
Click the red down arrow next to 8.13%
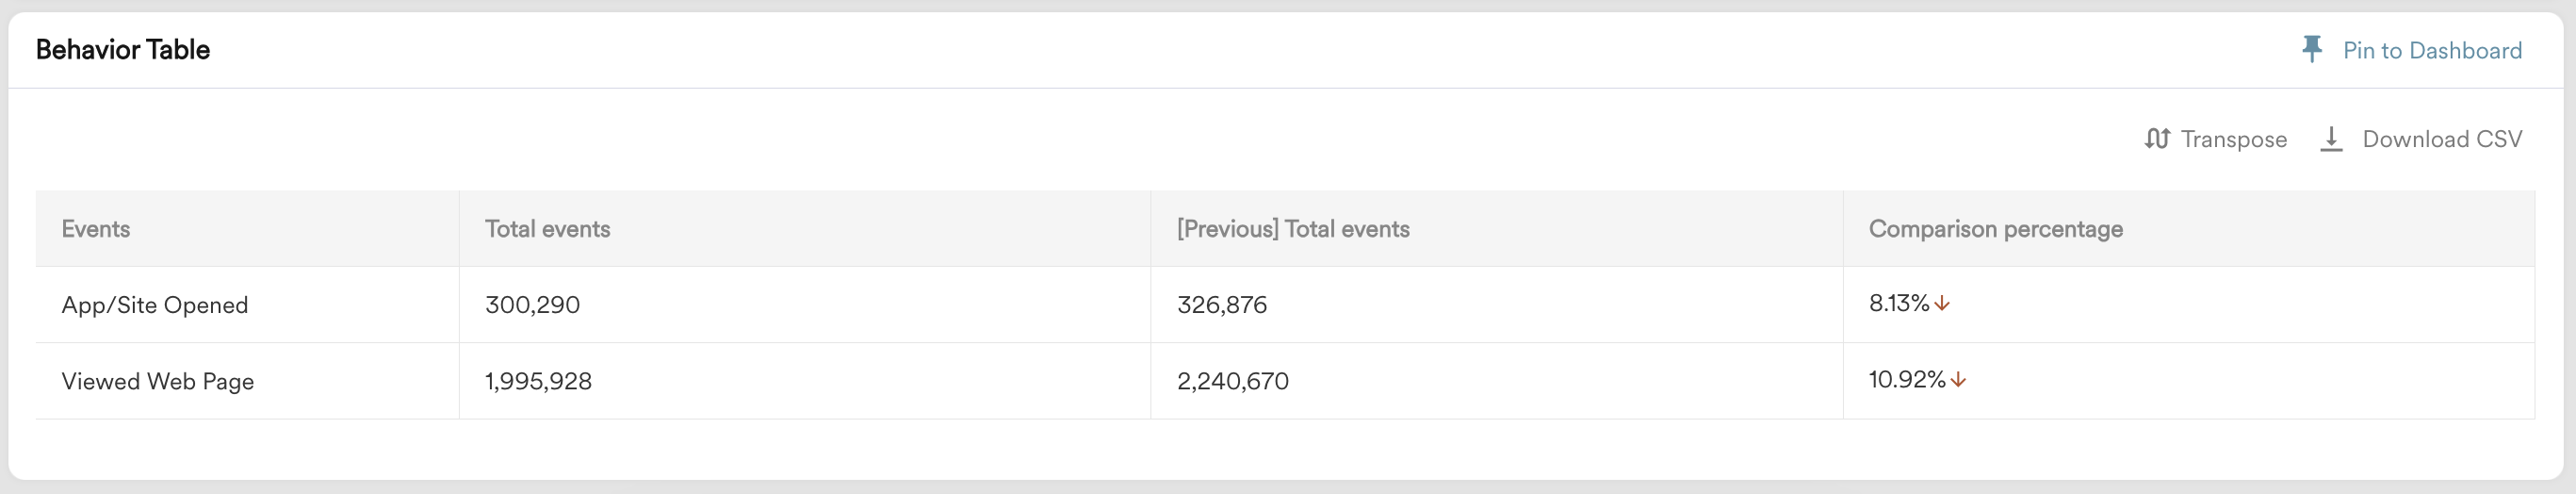click(x=1942, y=304)
